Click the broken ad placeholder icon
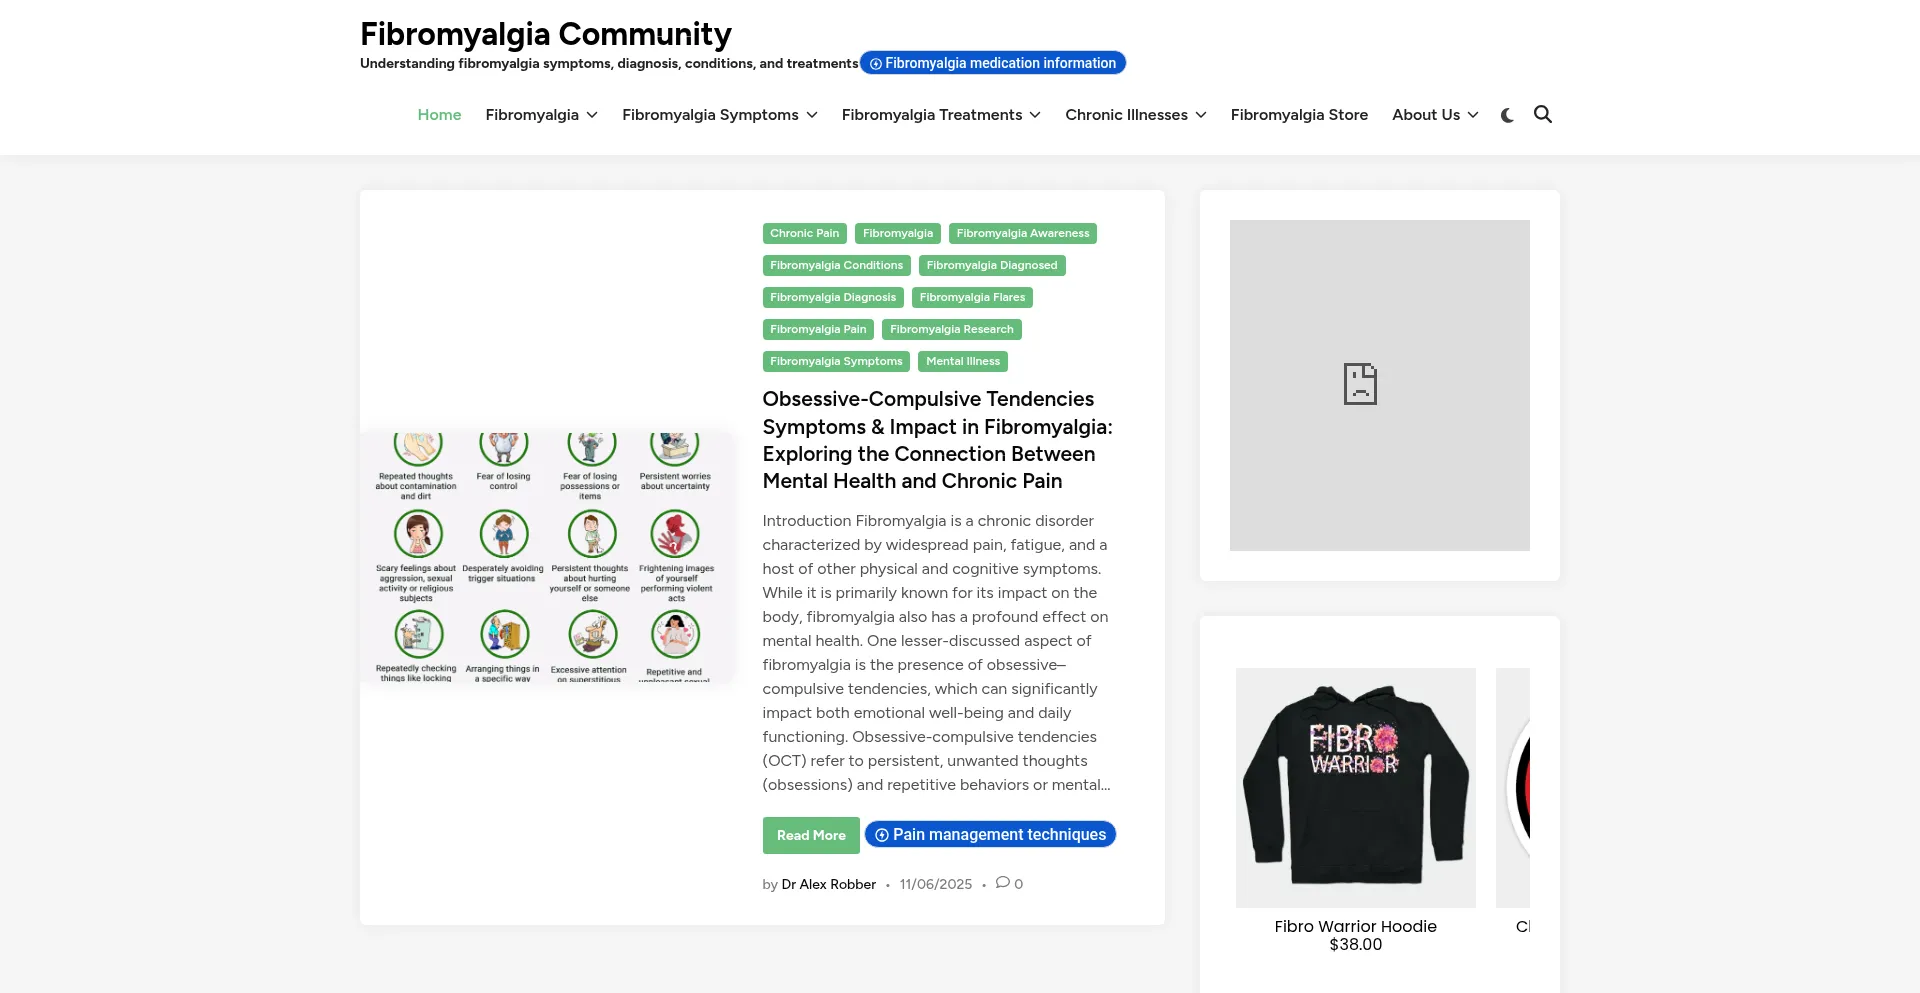Screen dimensions: 1920x993 coord(1360,384)
